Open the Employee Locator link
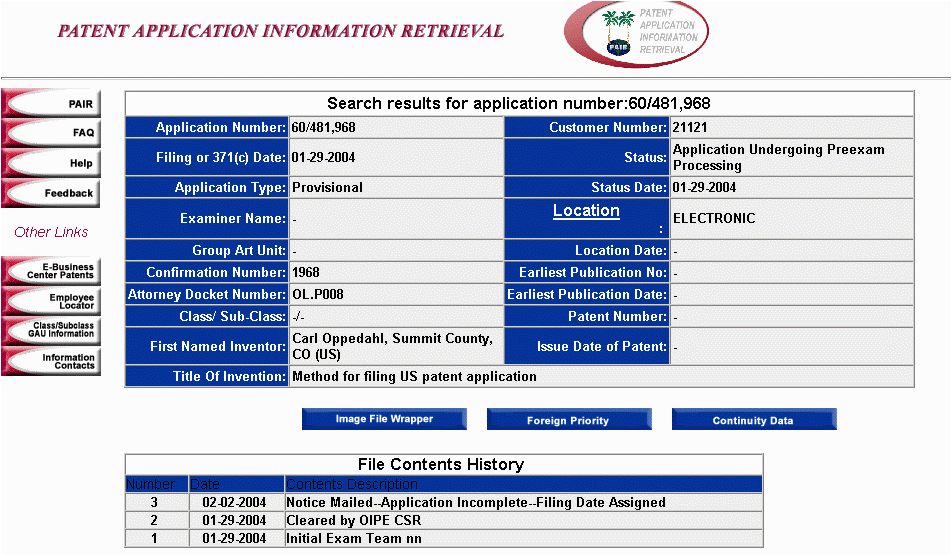 (x=51, y=301)
